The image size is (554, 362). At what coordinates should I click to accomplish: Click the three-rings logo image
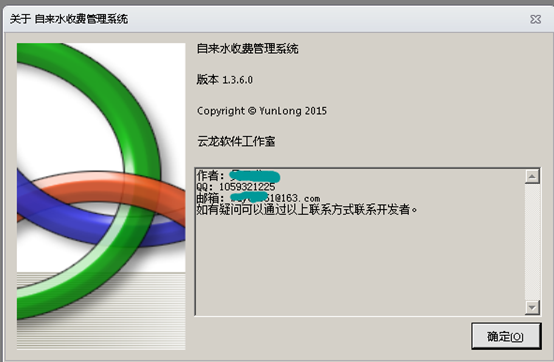[101, 196]
